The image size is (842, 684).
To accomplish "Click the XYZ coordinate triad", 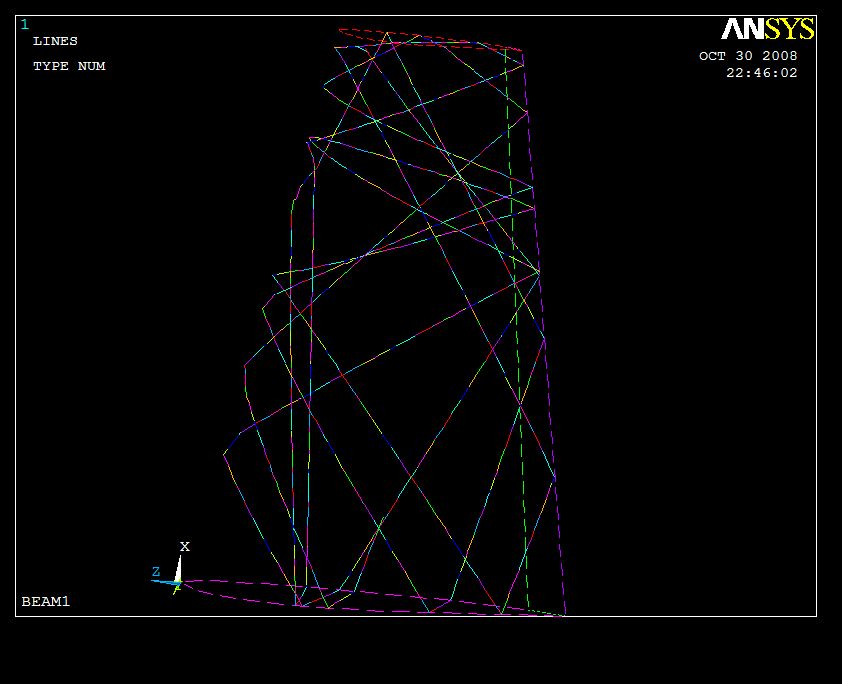I will point(171,569).
